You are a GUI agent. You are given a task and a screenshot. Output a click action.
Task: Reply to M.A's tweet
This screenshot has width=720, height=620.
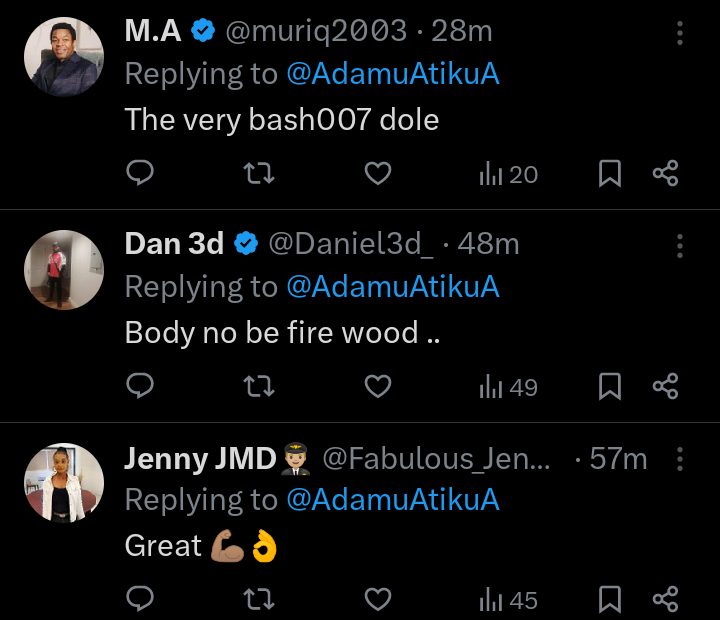pyautogui.click(x=141, y=174)
